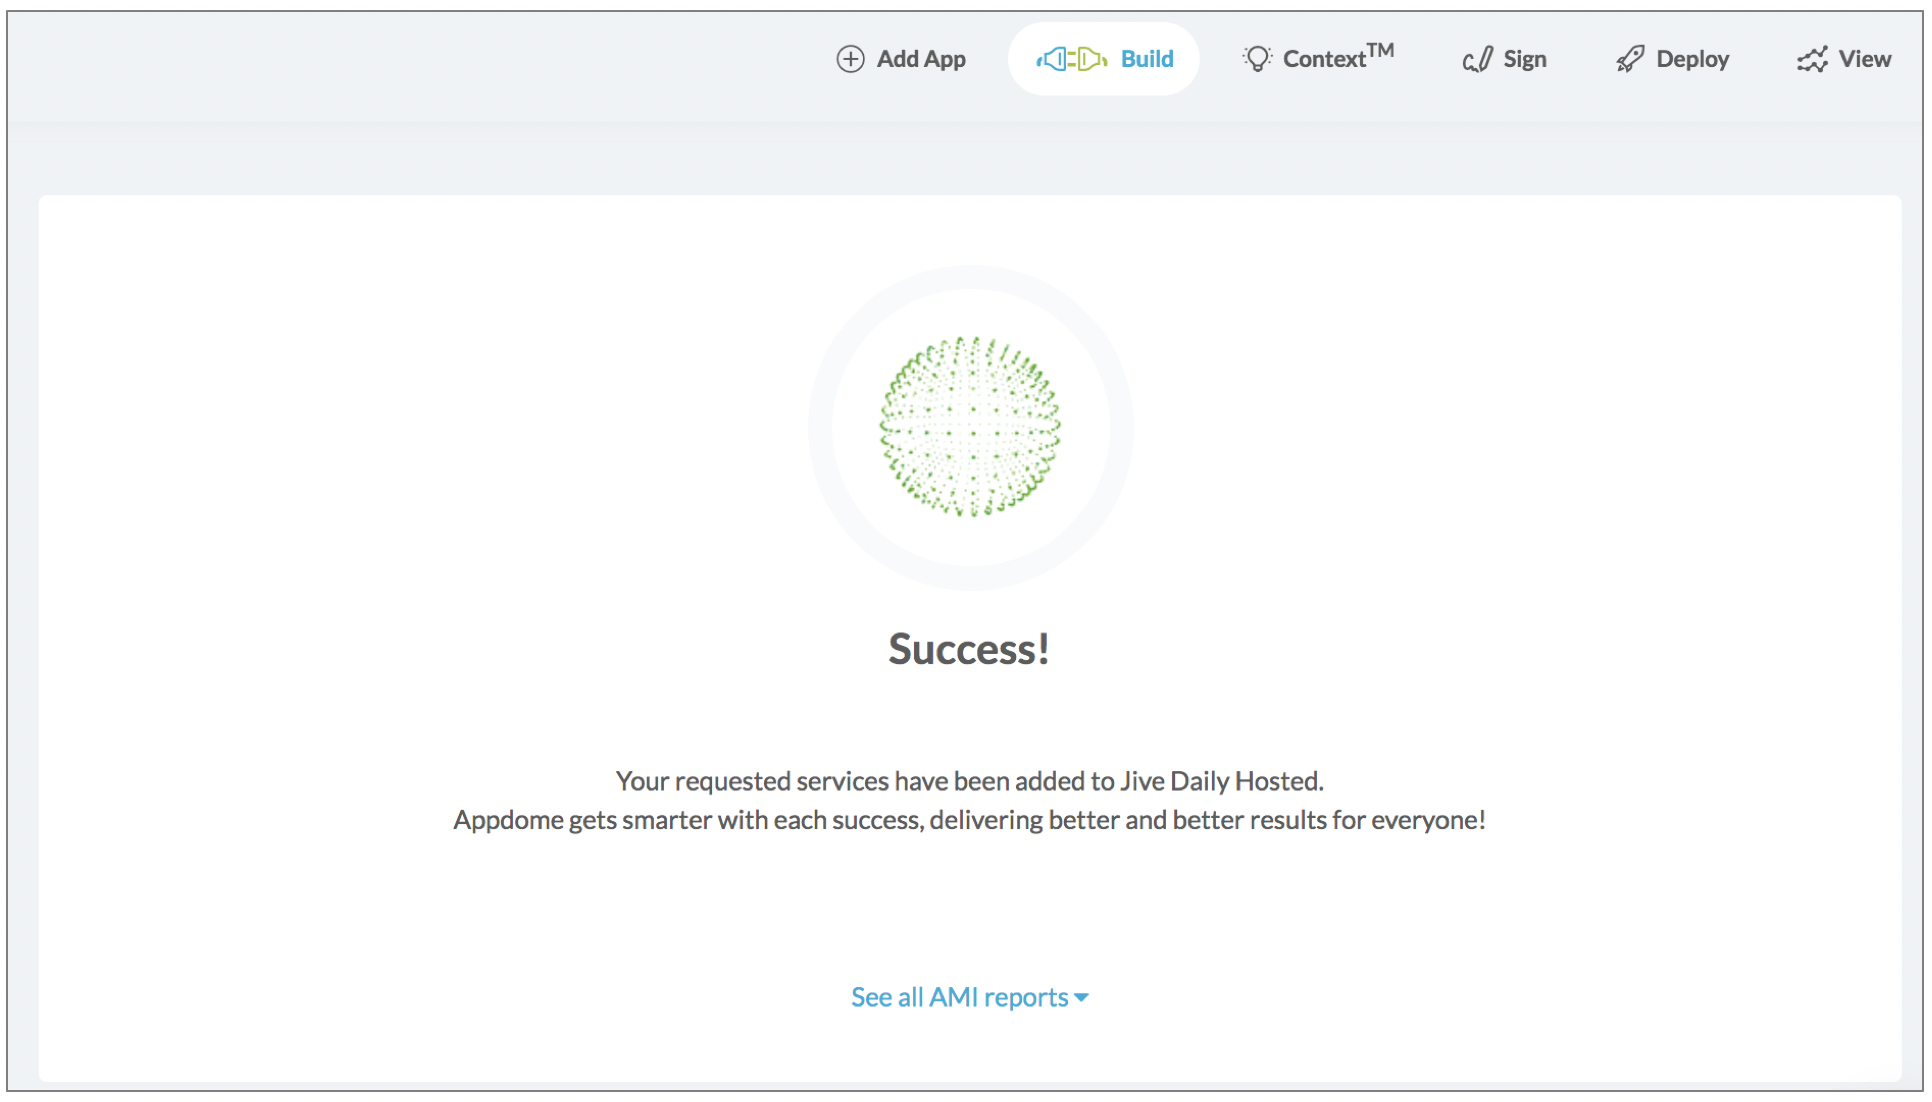
Task: Click the Build connector plug icon
Action: [1071, 59]
